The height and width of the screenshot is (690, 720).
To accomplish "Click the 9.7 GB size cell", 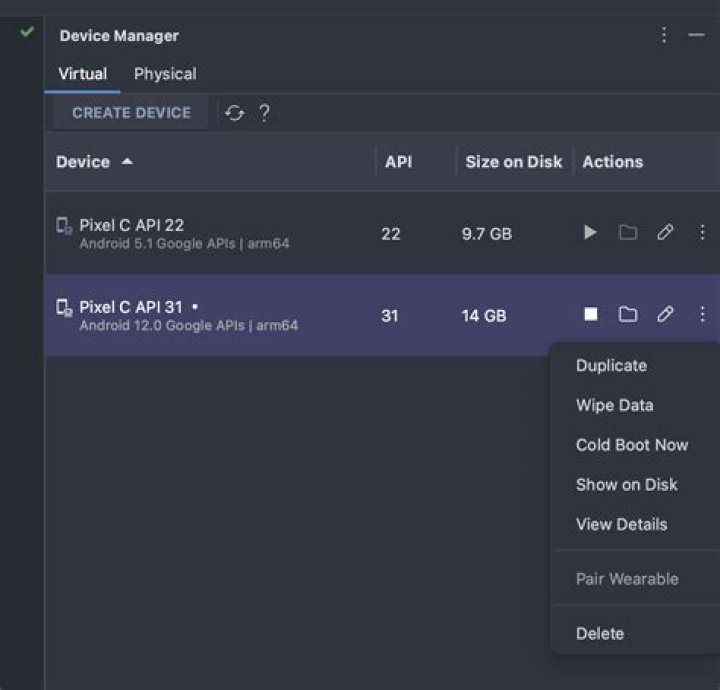I will pos(487,234).
